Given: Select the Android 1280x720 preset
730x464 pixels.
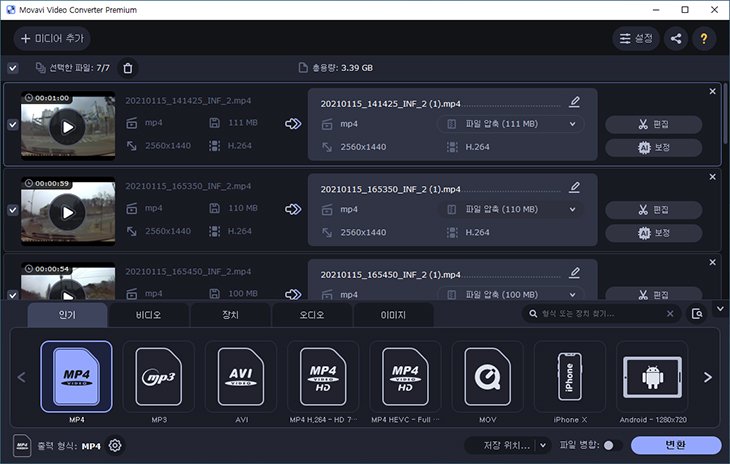Looking at the screenshot, I should [652, 377].
